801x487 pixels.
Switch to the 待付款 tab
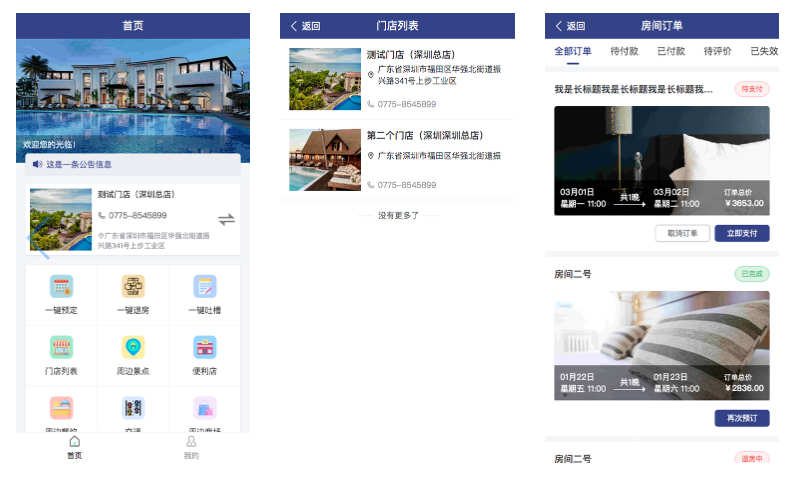coord(624,51)
